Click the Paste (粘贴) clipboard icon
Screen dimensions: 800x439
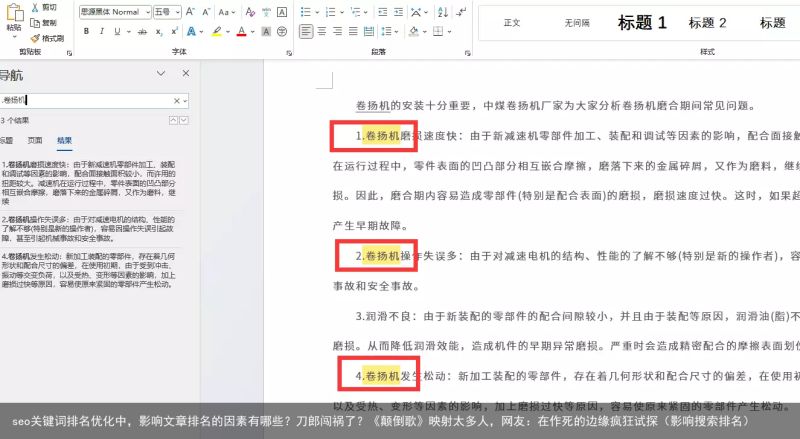[x=14, y=13]
